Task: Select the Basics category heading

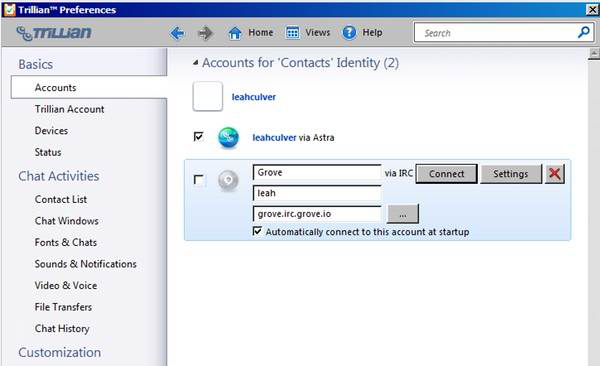Action: (x=36, y=64)
